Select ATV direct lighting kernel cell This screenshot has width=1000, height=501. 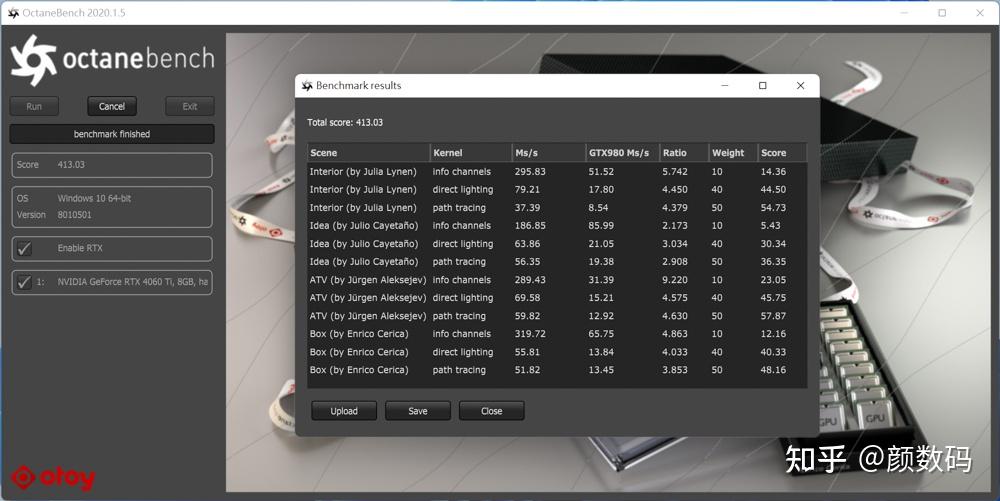462,298
